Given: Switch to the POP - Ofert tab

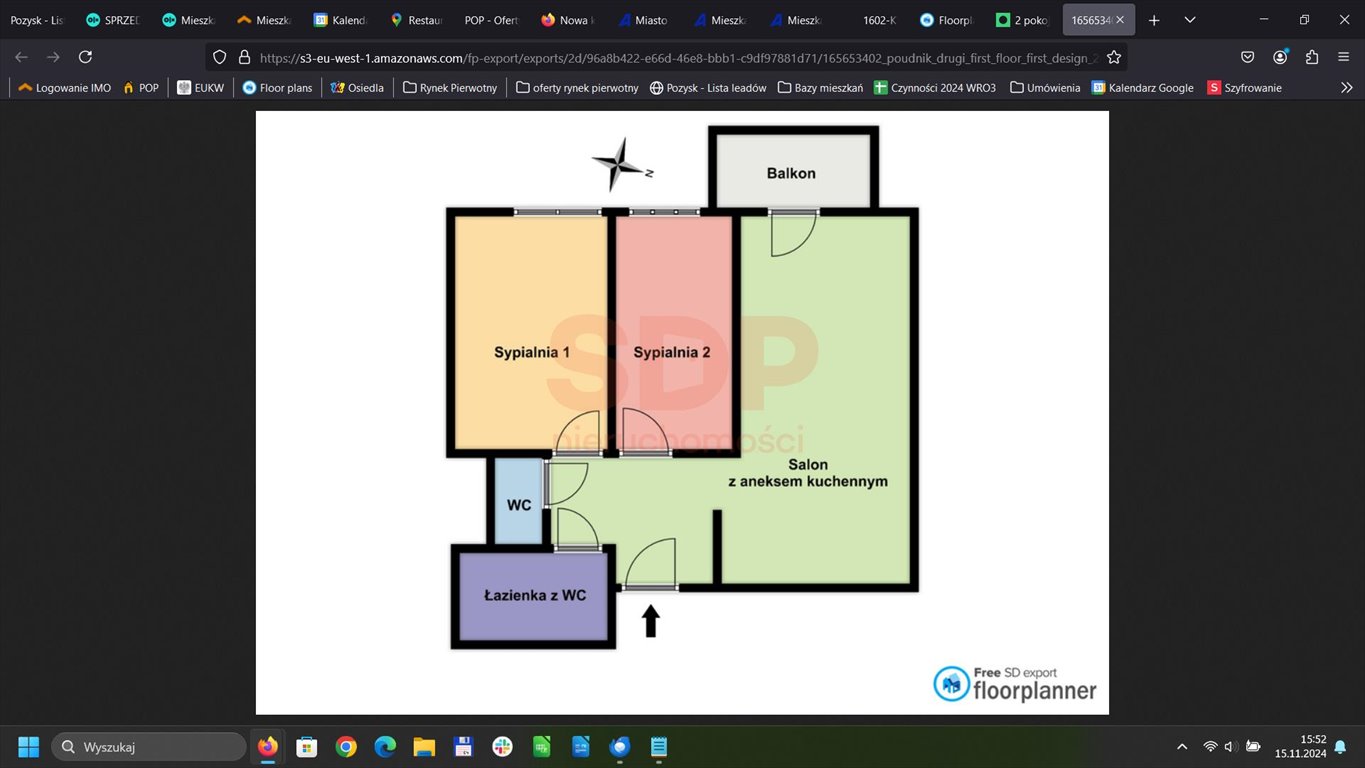Looking at the screenshot, I should pyautogui.click(x=492, y=20).
